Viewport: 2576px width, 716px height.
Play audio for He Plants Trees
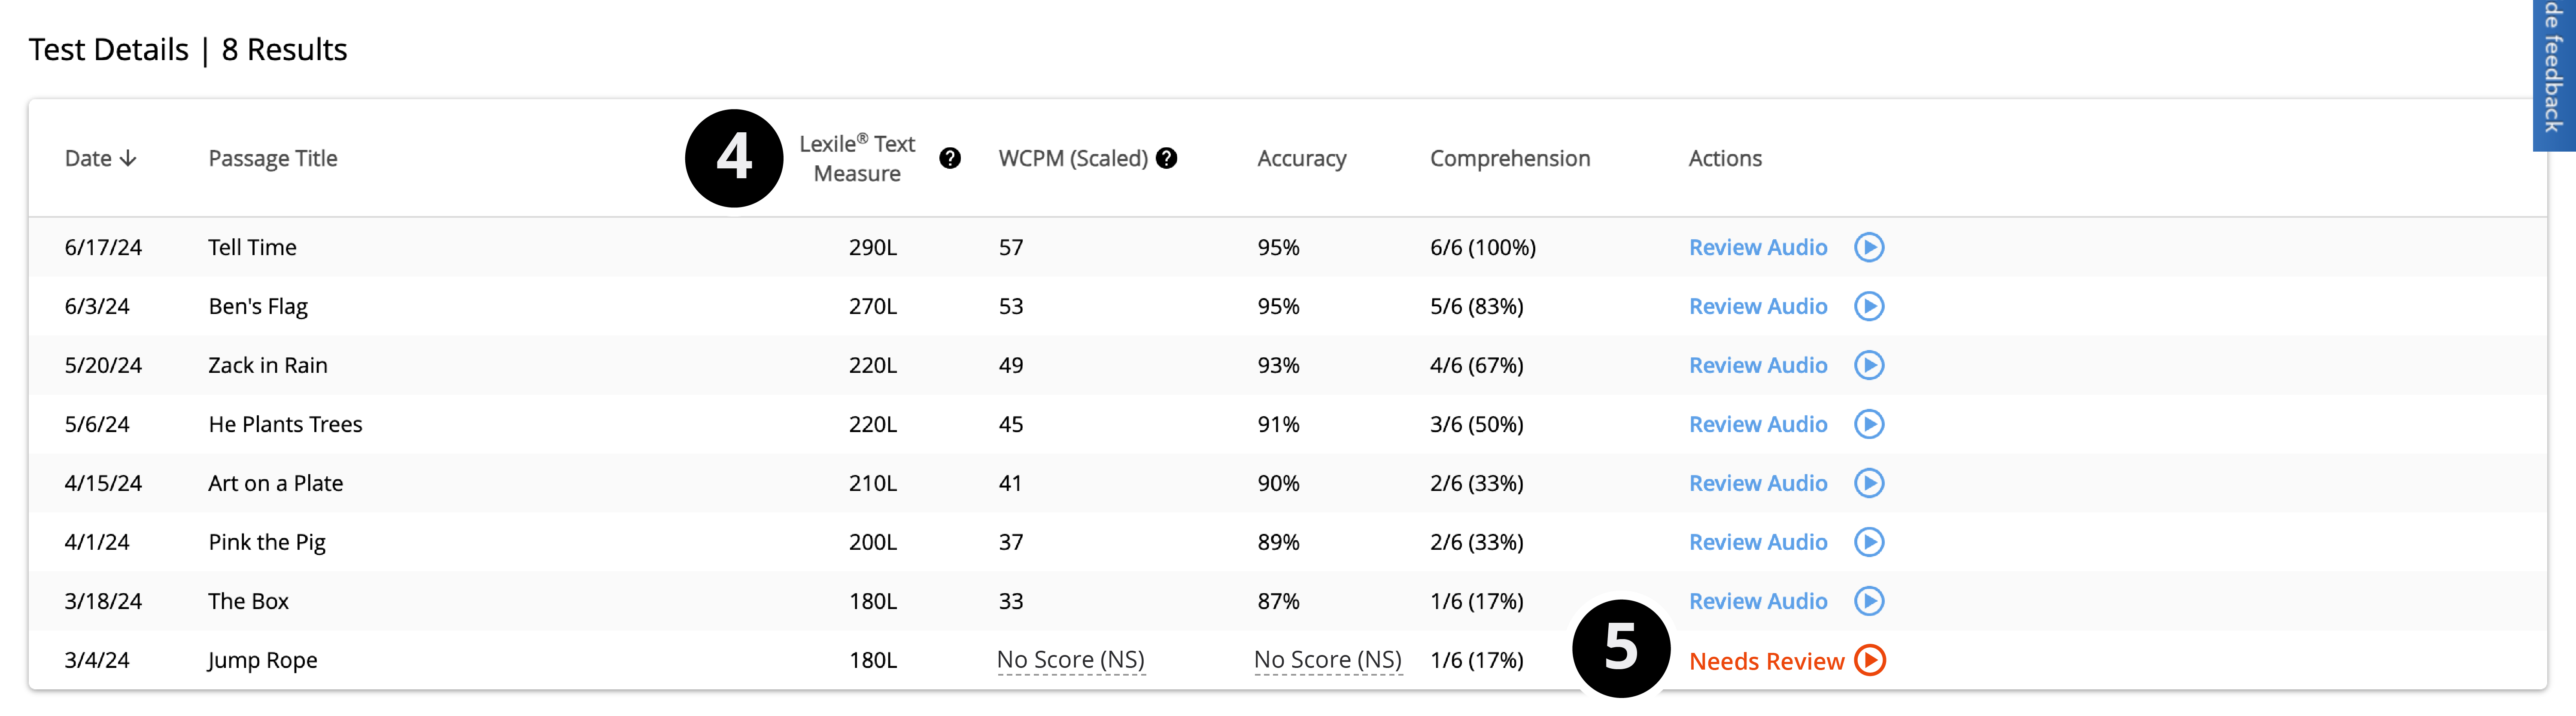(x=1868, y=424)
